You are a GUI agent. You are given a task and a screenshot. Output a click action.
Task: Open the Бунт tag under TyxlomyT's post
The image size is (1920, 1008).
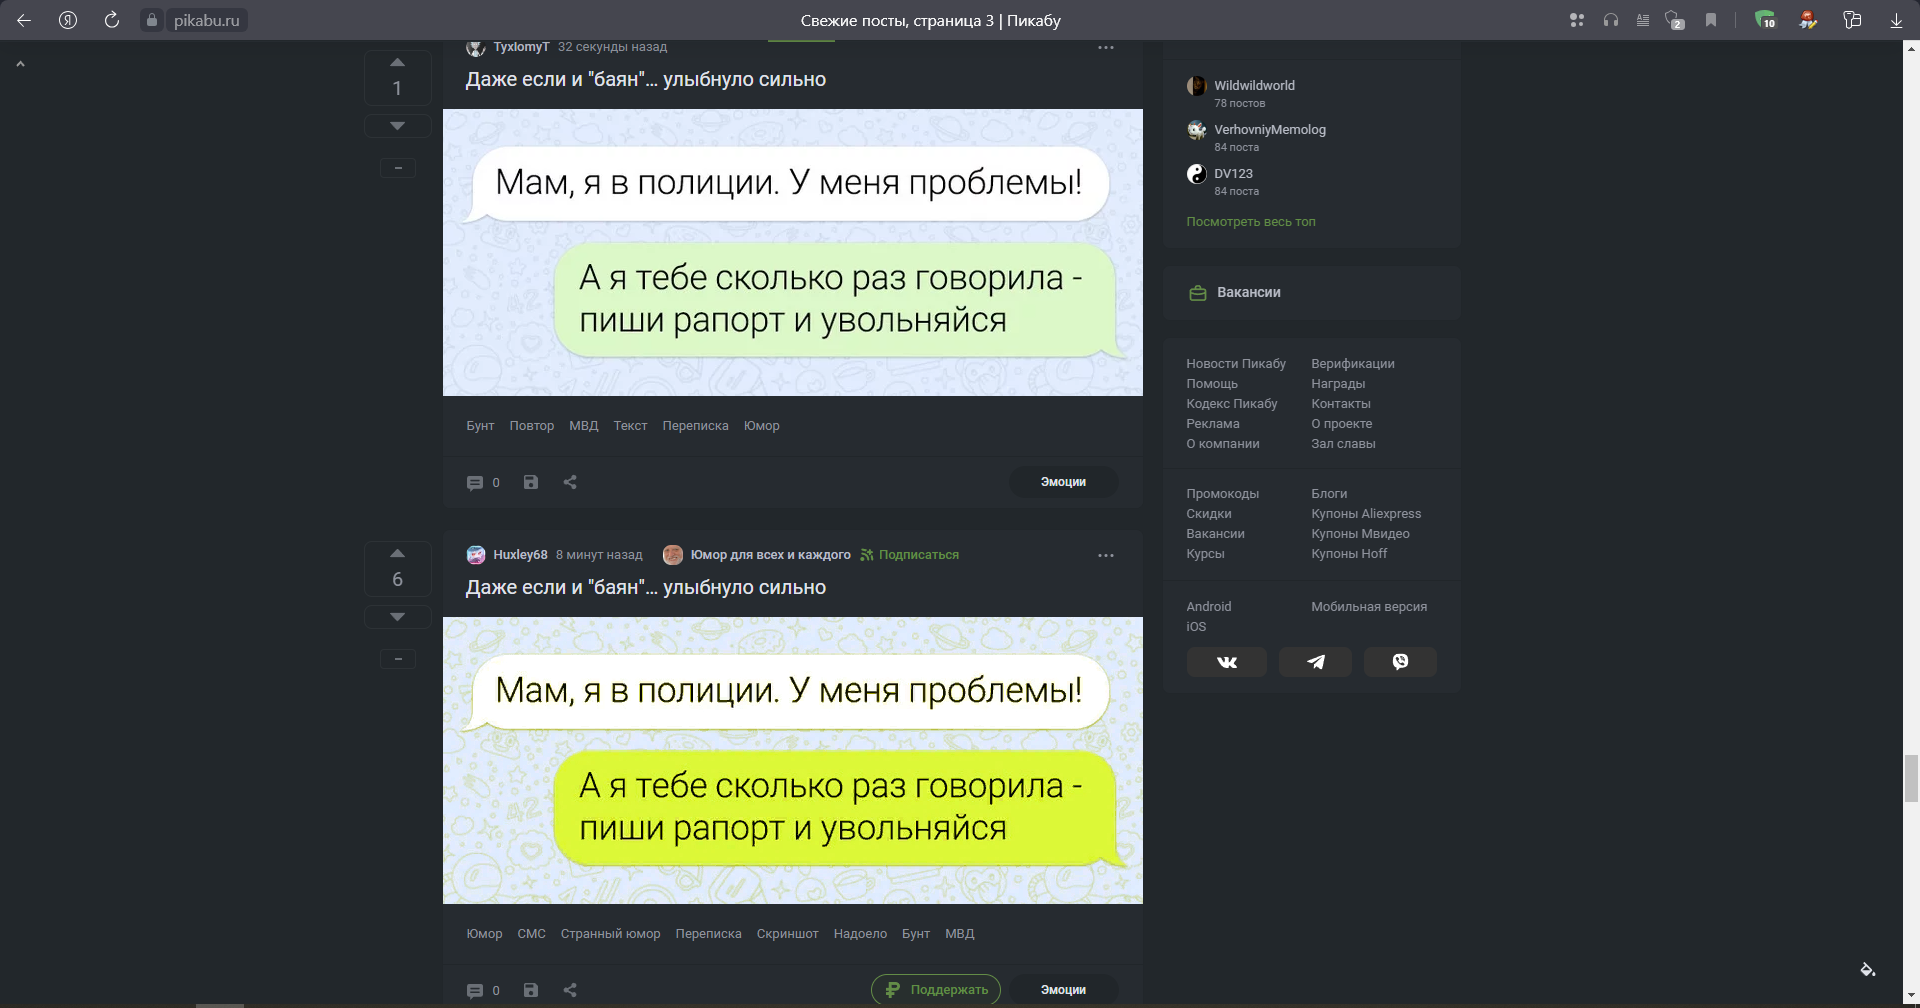(x=480, y=426)
